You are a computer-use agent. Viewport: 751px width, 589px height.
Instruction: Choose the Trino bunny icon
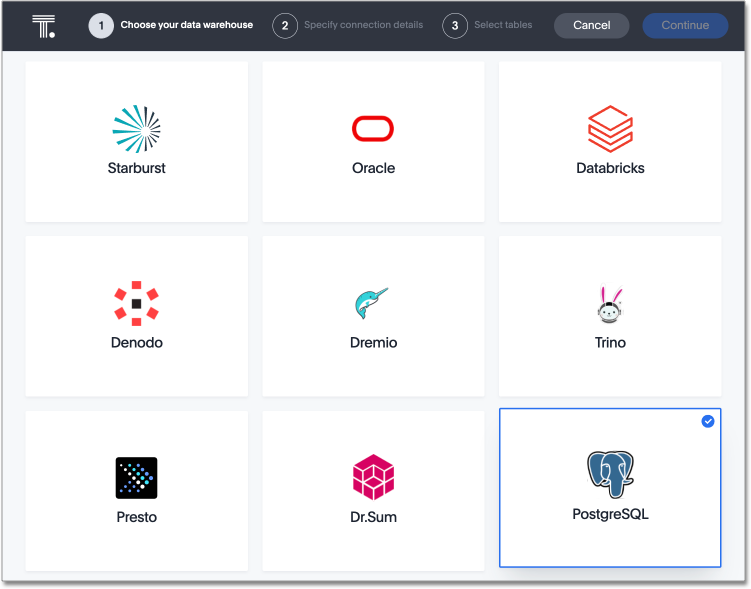[x=610, y=304]
